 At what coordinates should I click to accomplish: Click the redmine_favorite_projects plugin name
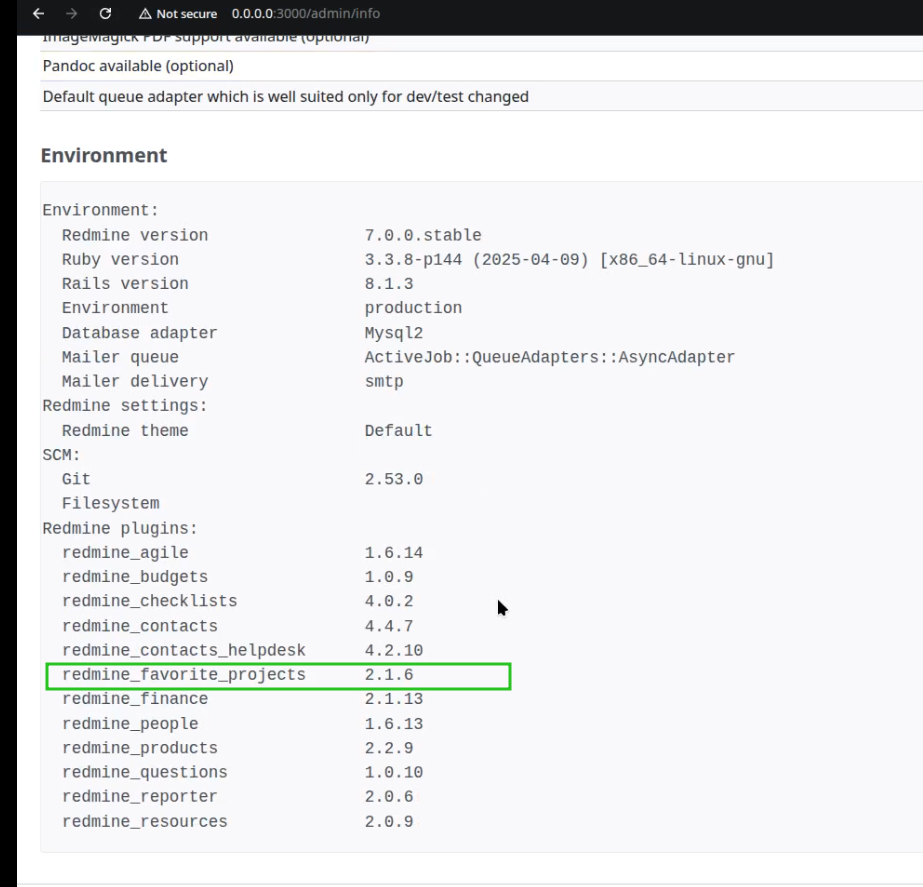pyautogui.click(x=184, y=675)
